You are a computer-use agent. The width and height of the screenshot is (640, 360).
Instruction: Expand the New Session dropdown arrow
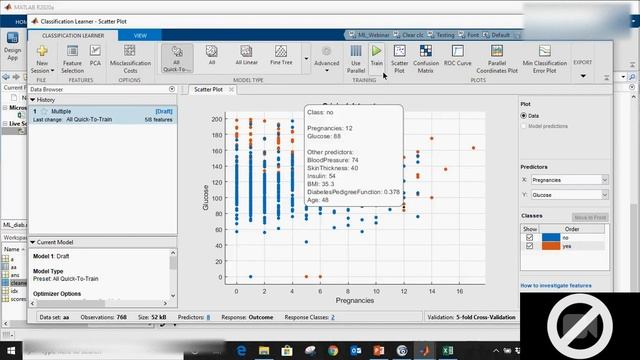pyautogui.click(x=52, y=71)
